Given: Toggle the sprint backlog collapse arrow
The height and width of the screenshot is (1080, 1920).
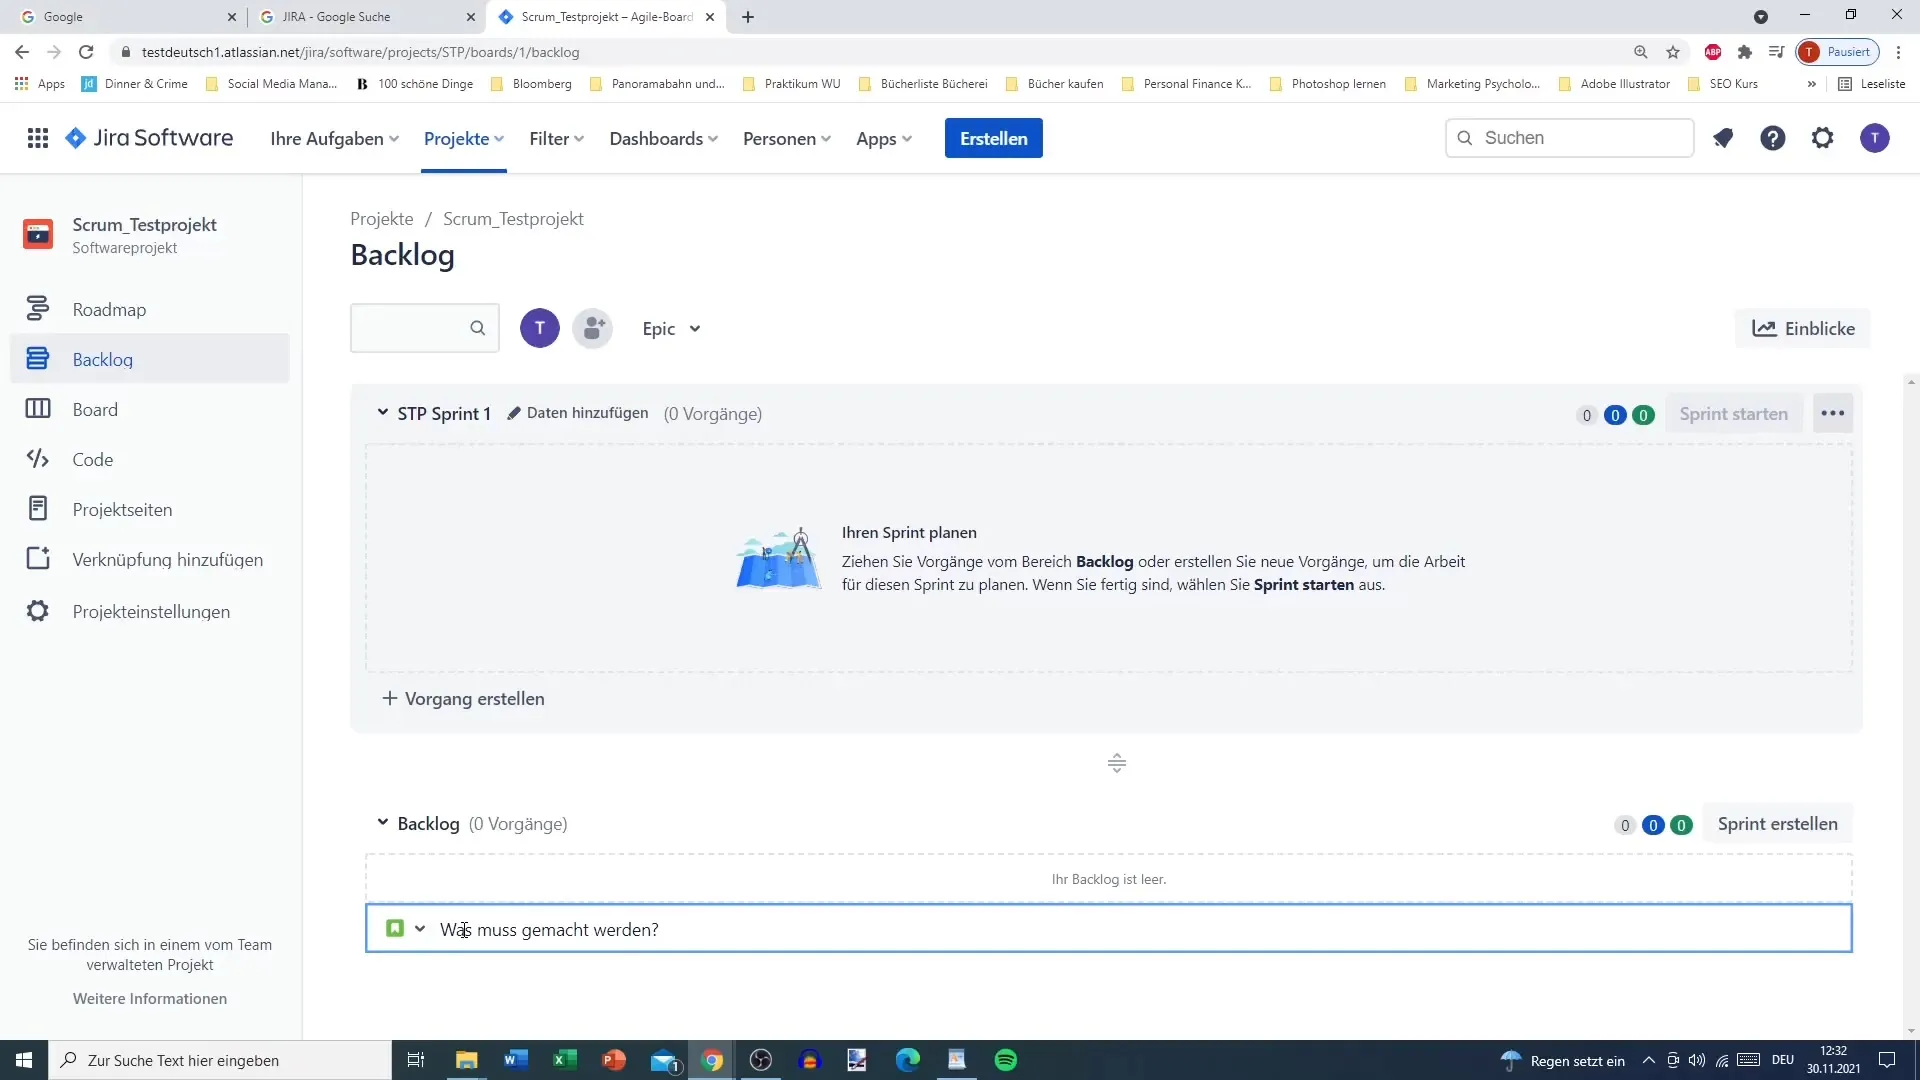Looking at the screenshot, I should 384,413.
